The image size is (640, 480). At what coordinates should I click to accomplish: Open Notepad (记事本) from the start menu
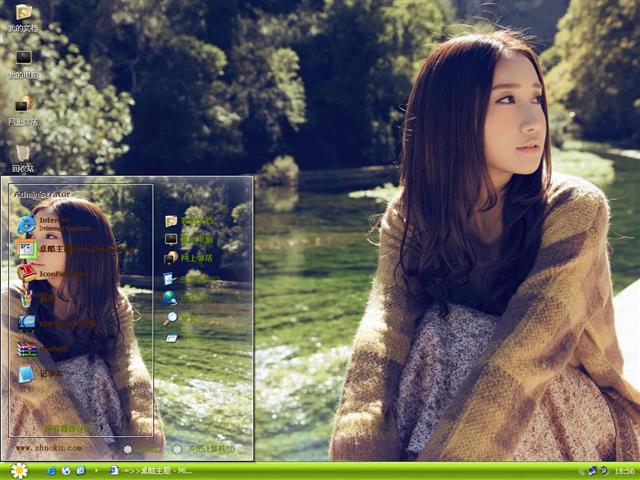click(x=41, y=374)
